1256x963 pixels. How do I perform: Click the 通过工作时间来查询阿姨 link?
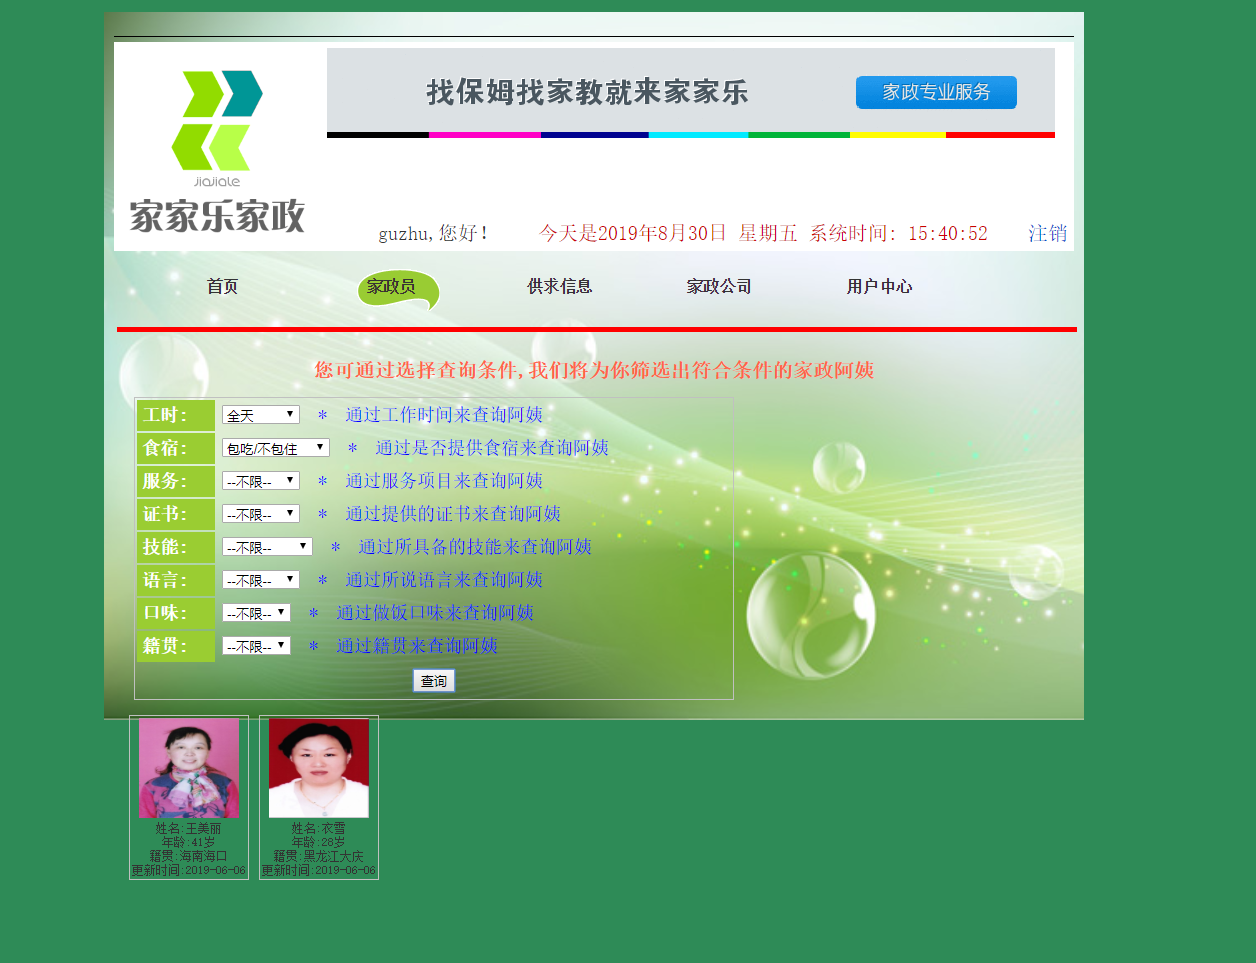pos(444,414)
